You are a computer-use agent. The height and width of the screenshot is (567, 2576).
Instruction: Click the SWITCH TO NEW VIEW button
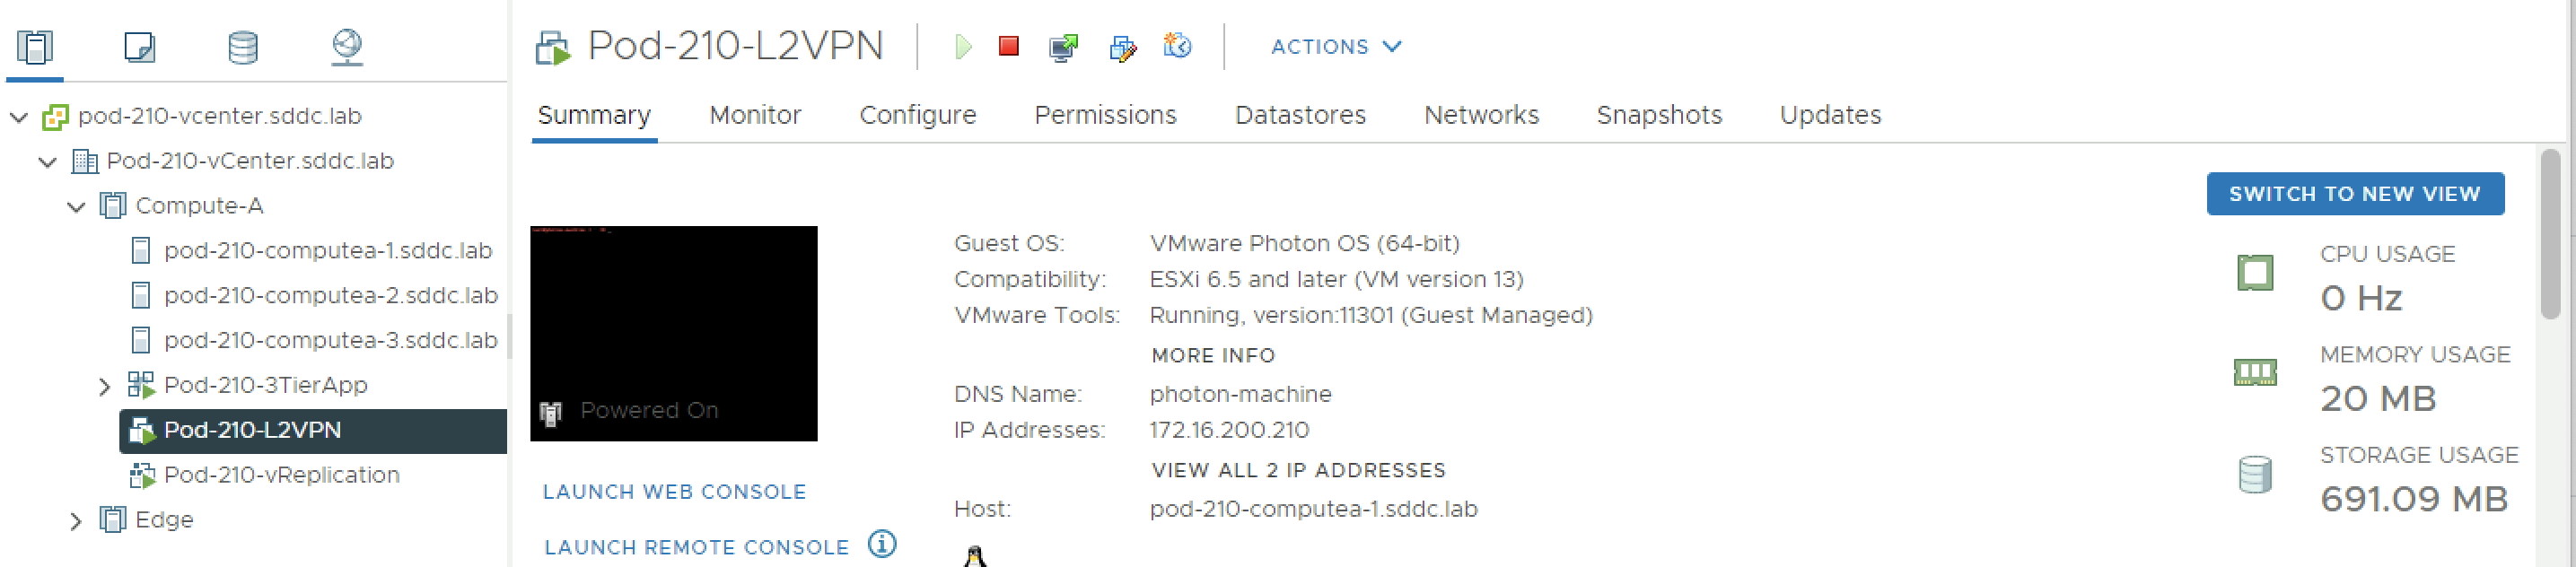click(2354, 194)
